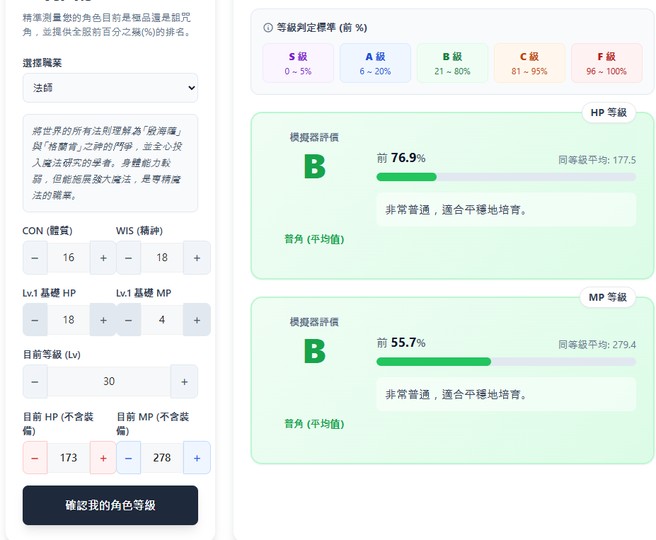This screenshot has width=656, height=540.
Task: Click red minus for 目前 HP
Action: pyautogui.click(x=36, y=458)
